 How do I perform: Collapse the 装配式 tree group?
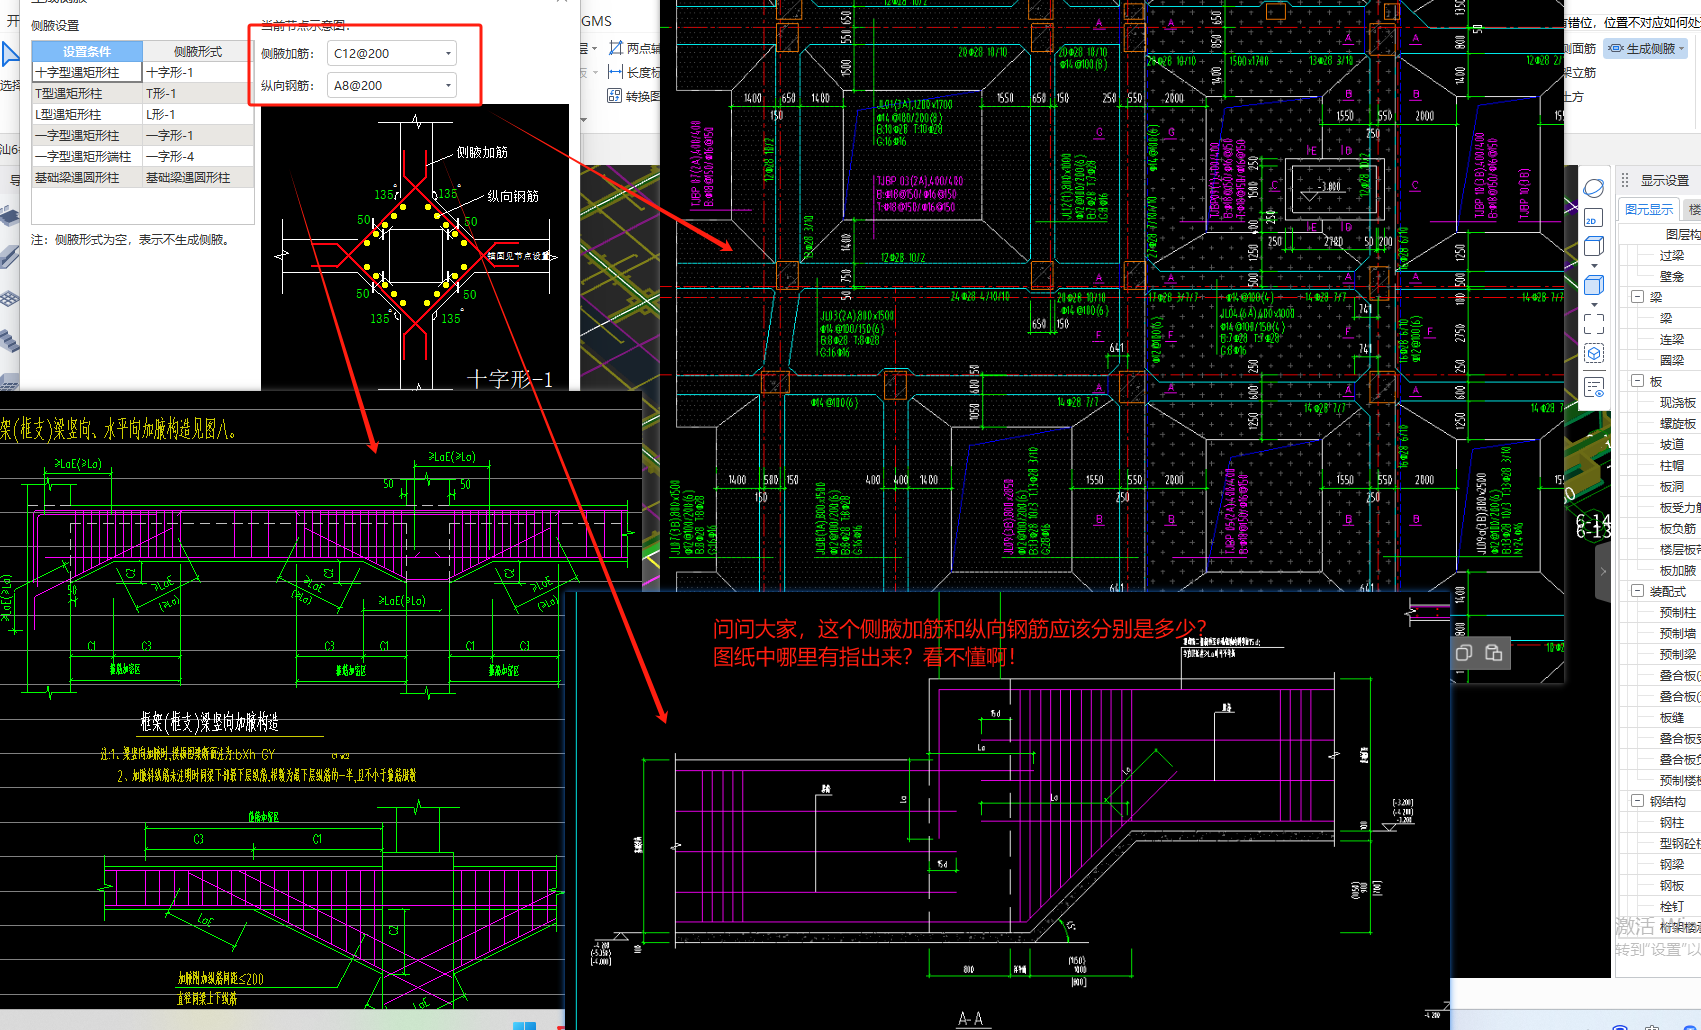coord(1637,591)
